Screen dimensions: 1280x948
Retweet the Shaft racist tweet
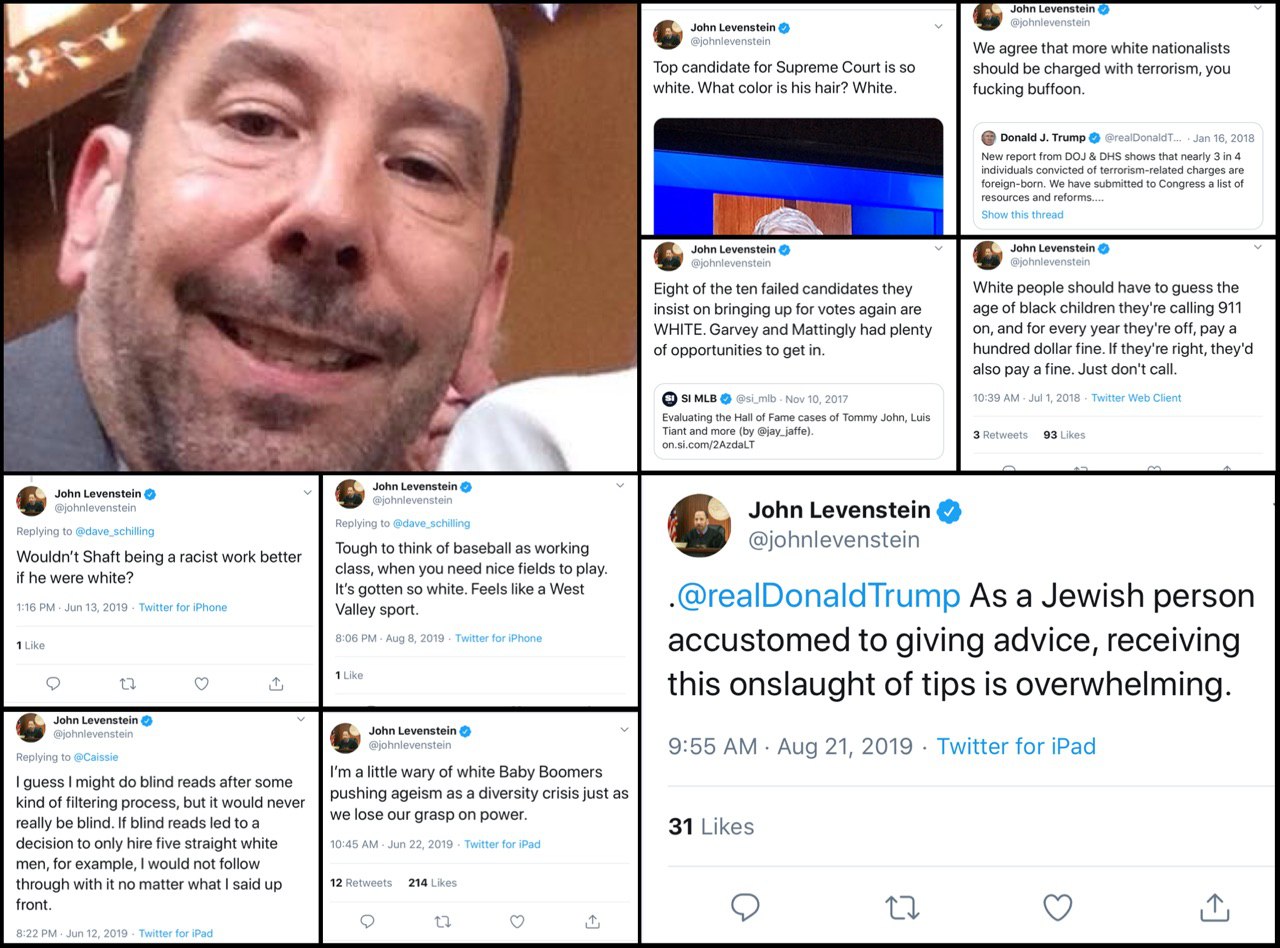tap(127, 684)
